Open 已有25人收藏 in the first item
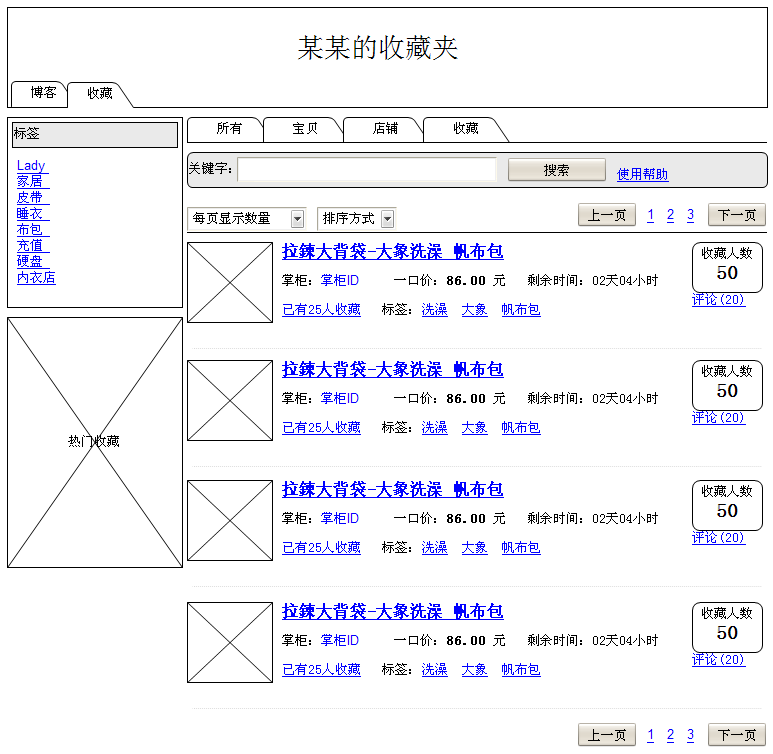The image size is (773, 754). click(x=321, y=310)
